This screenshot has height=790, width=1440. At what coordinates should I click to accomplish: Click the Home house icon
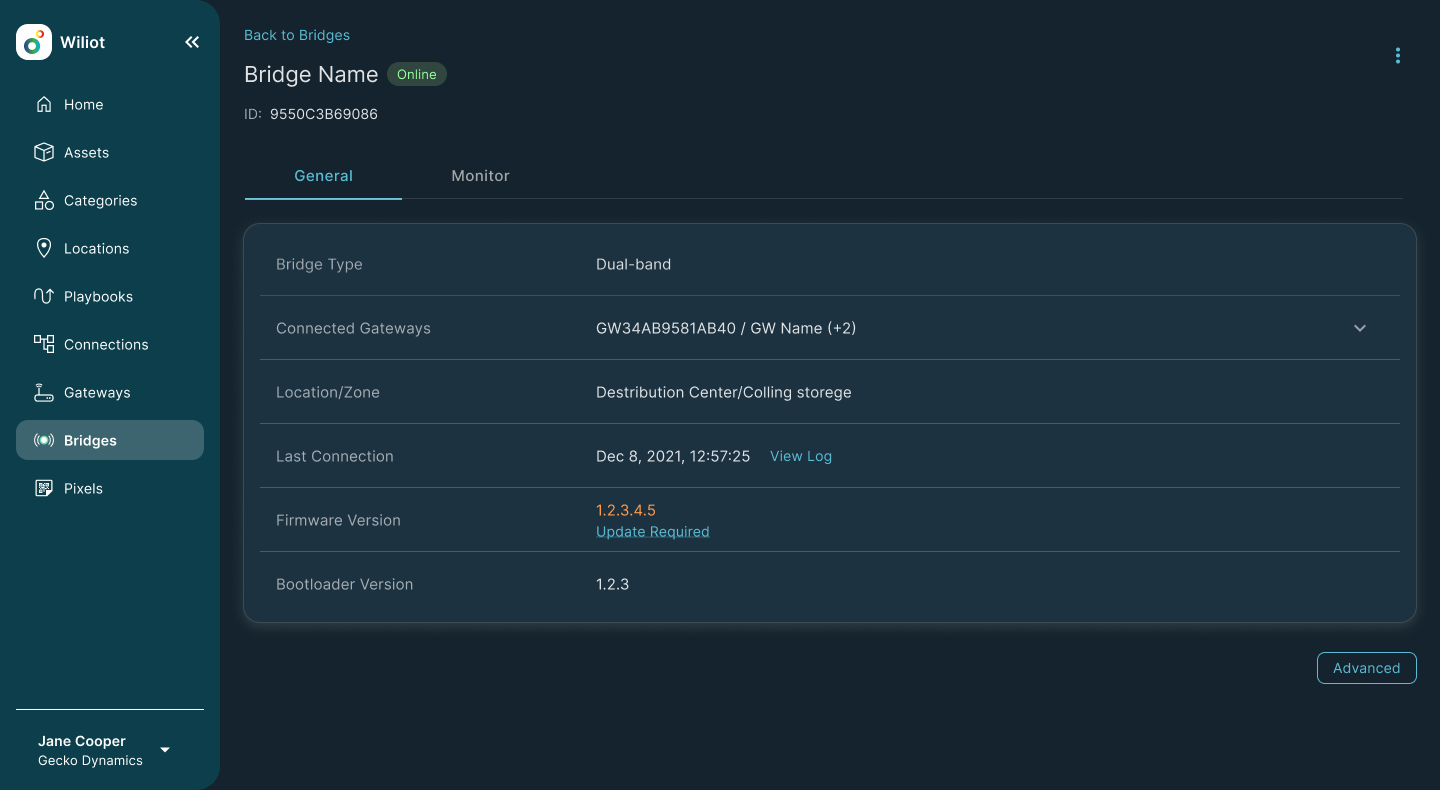tap(44, 104)
